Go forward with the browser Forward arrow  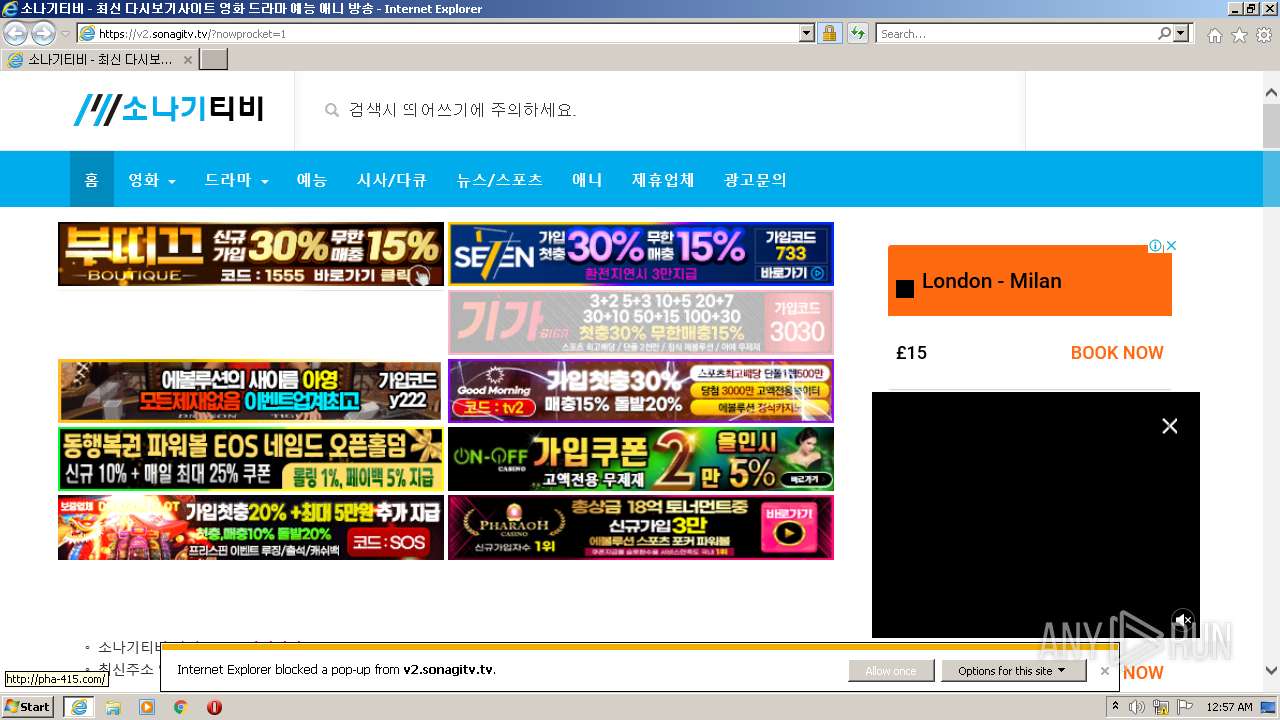(43, 33)
